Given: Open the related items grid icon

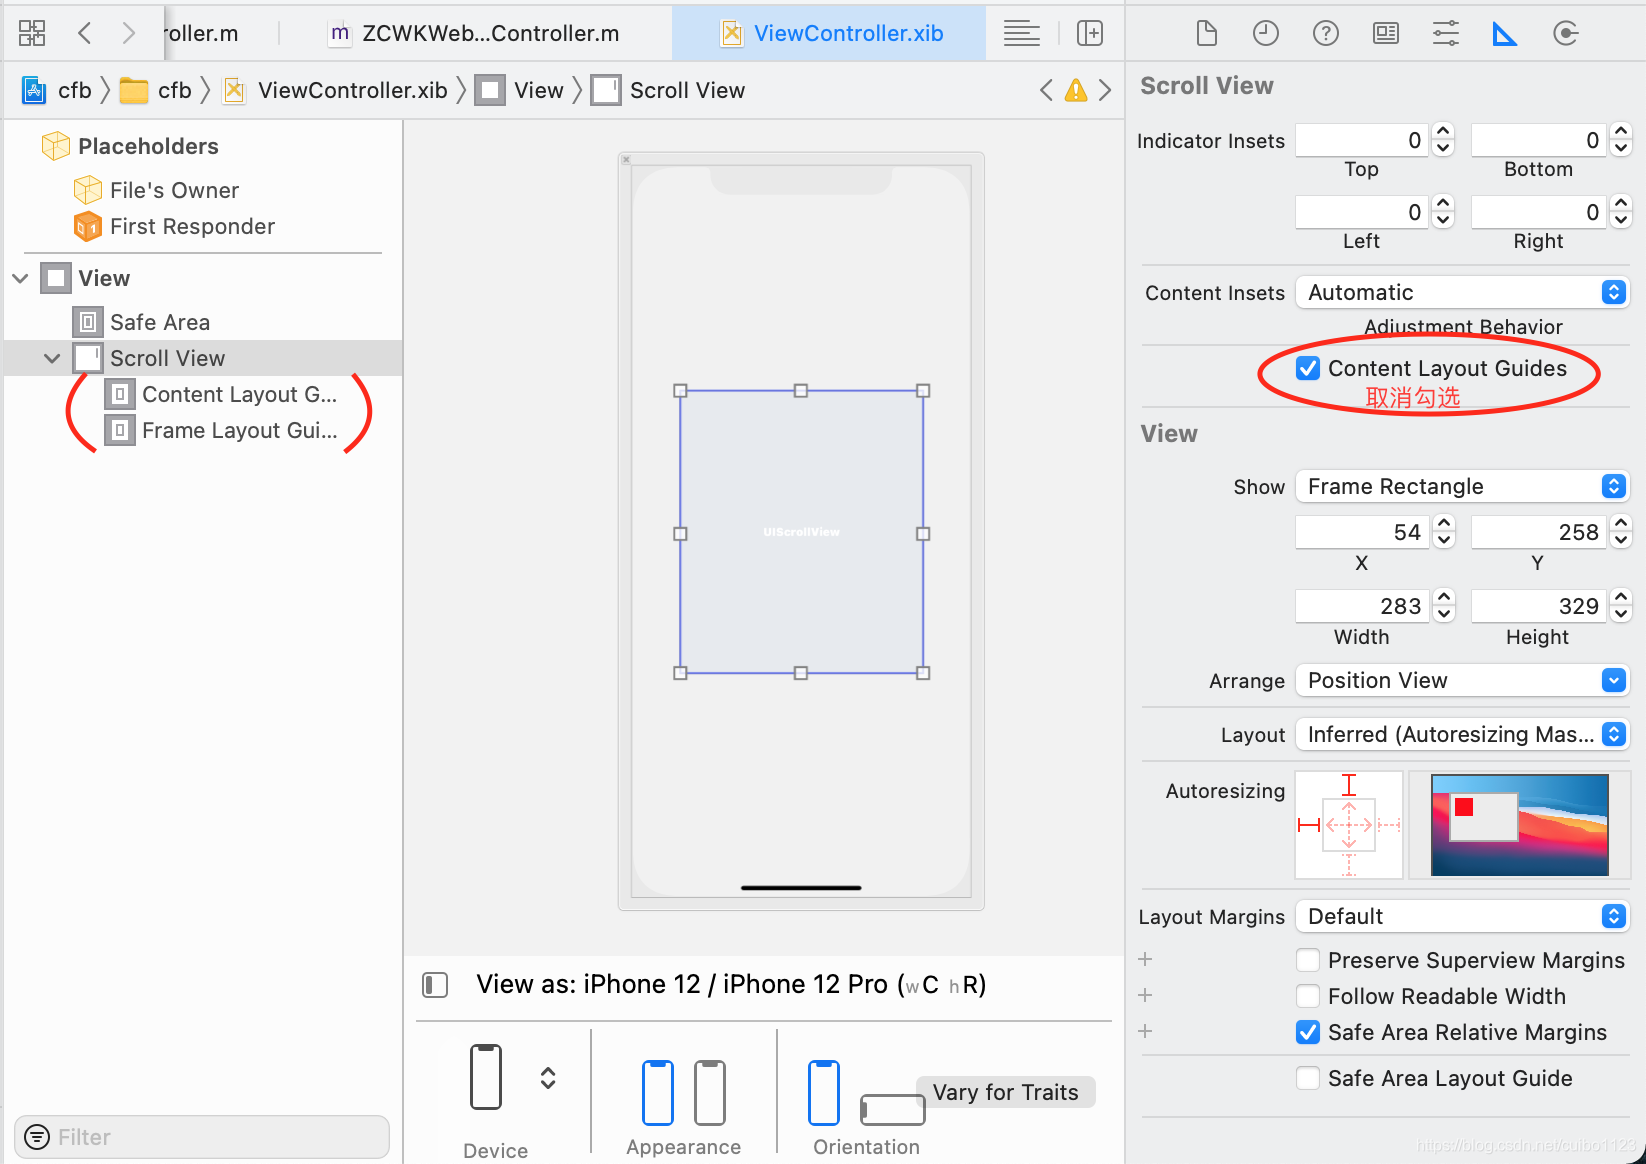Looking at the screenshot, I should click(x=32, y=33).
